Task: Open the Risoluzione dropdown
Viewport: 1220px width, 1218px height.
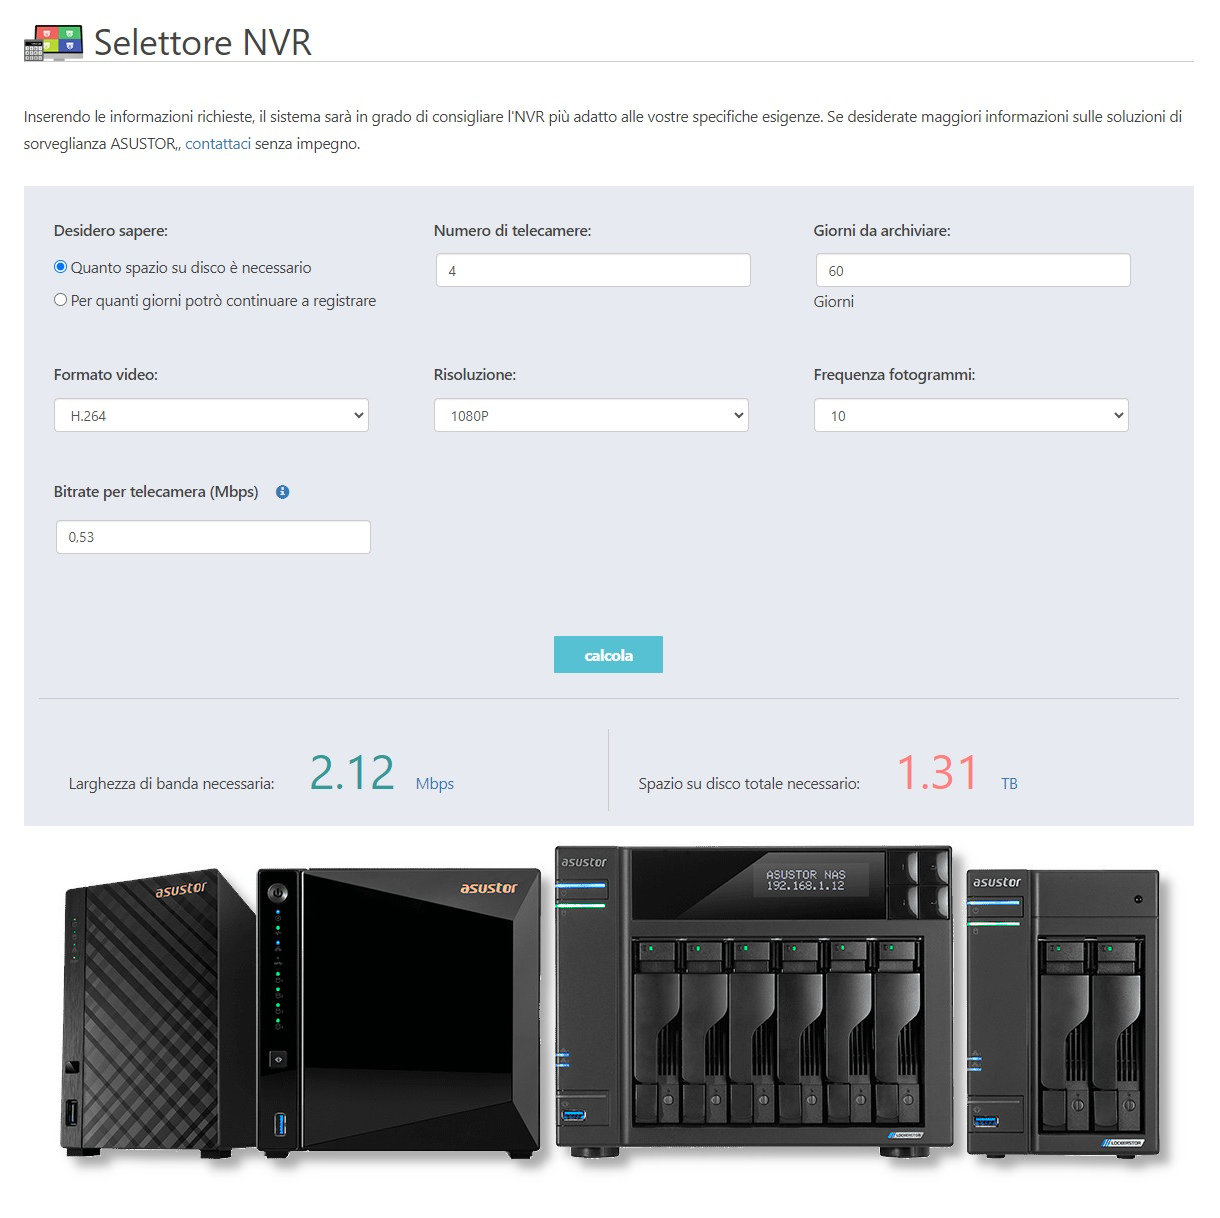Action: pyautogui.click(x=591, y=415)
